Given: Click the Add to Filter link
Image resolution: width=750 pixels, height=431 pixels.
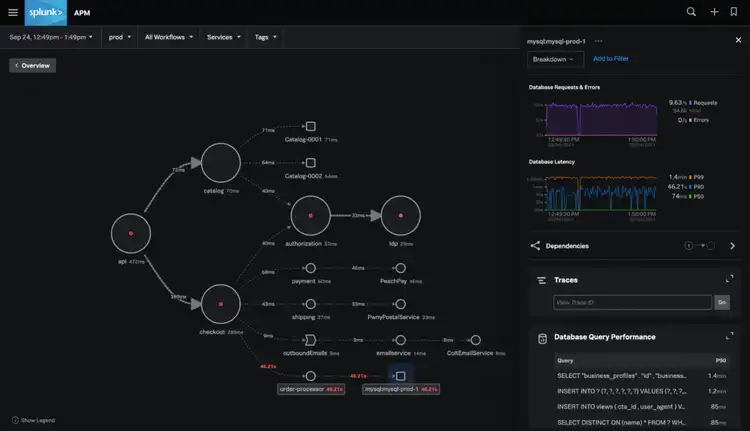Looking at the screenshot, I should [x=611, y=59].
